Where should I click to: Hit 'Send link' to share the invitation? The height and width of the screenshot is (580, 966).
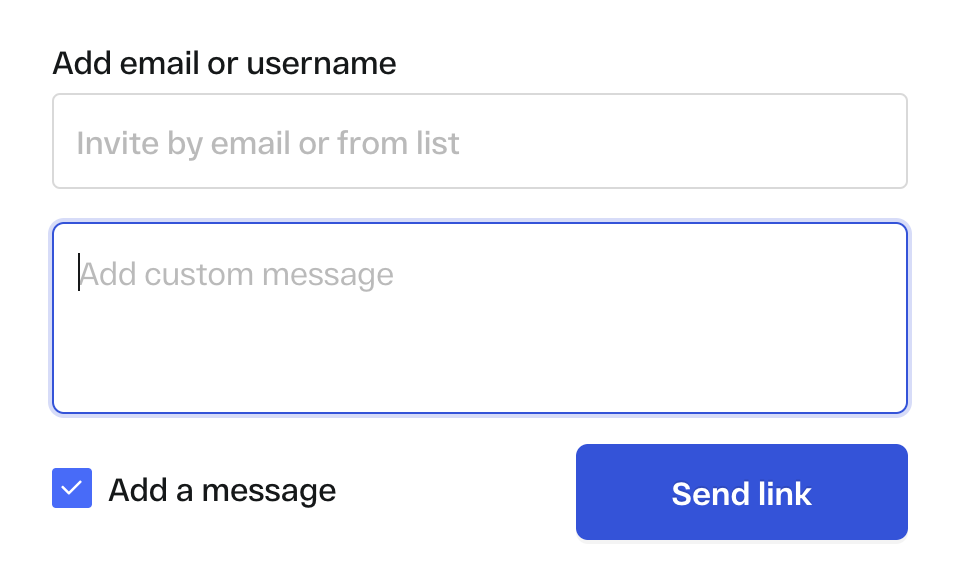(741, 492)
